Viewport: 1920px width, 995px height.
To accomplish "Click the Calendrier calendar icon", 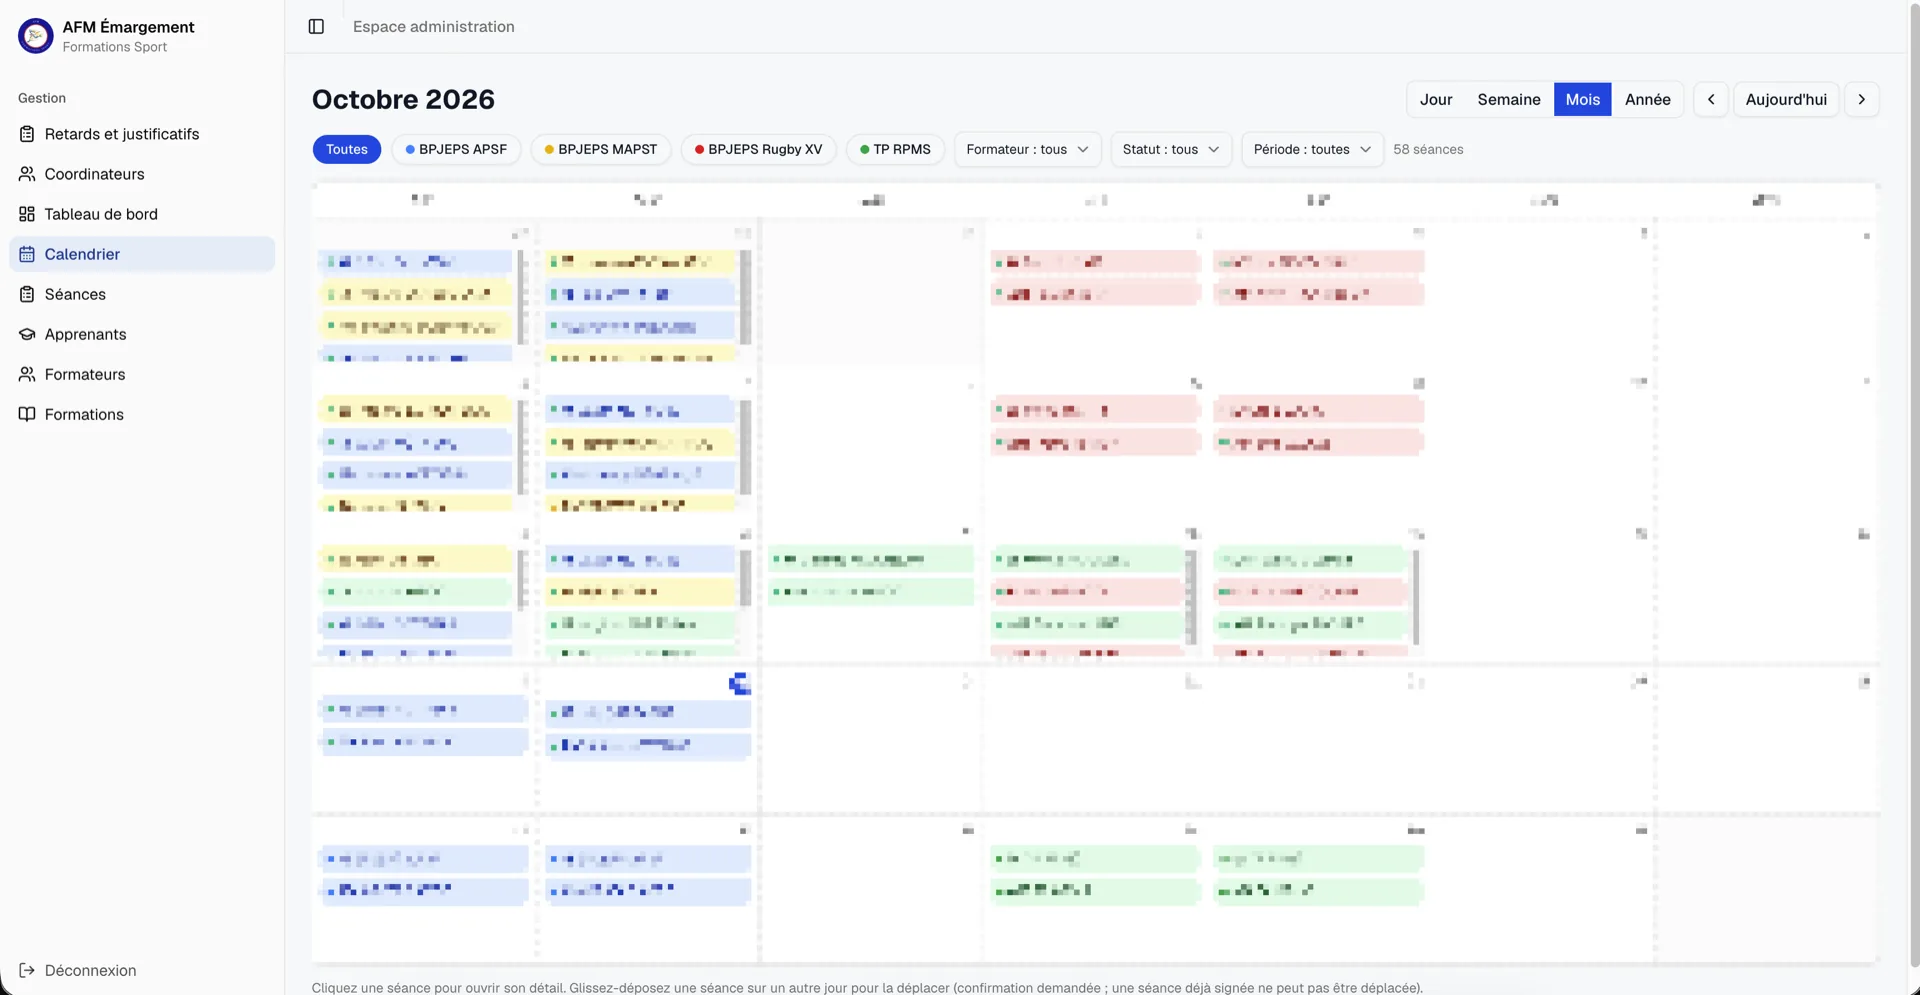I will point(27,254).
